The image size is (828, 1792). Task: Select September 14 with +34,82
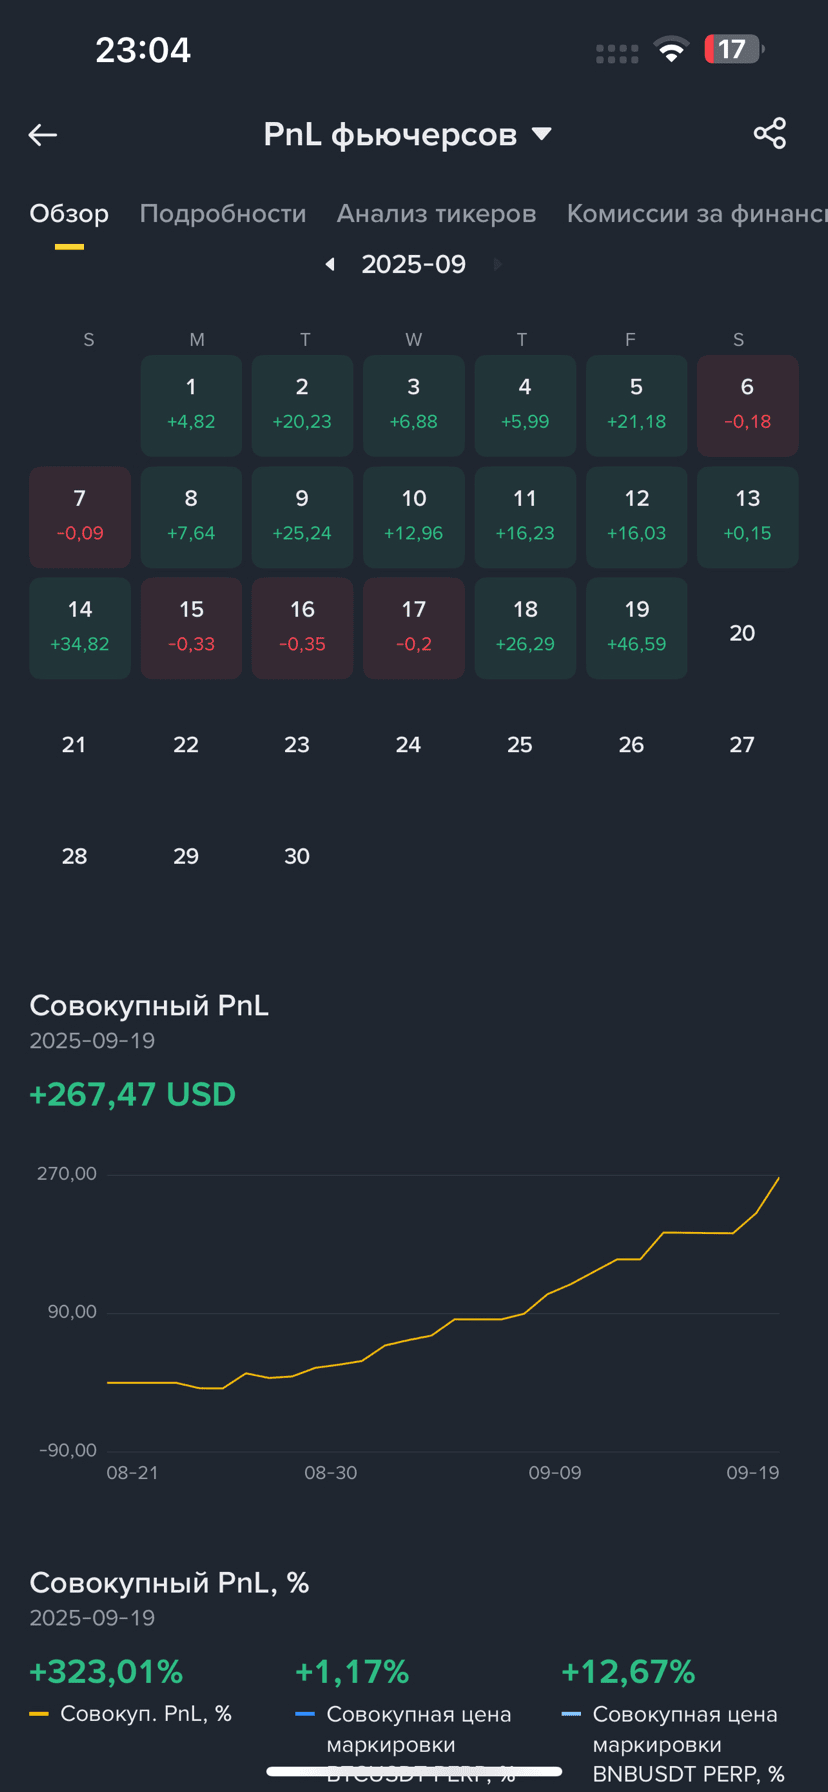click(80, 628)
